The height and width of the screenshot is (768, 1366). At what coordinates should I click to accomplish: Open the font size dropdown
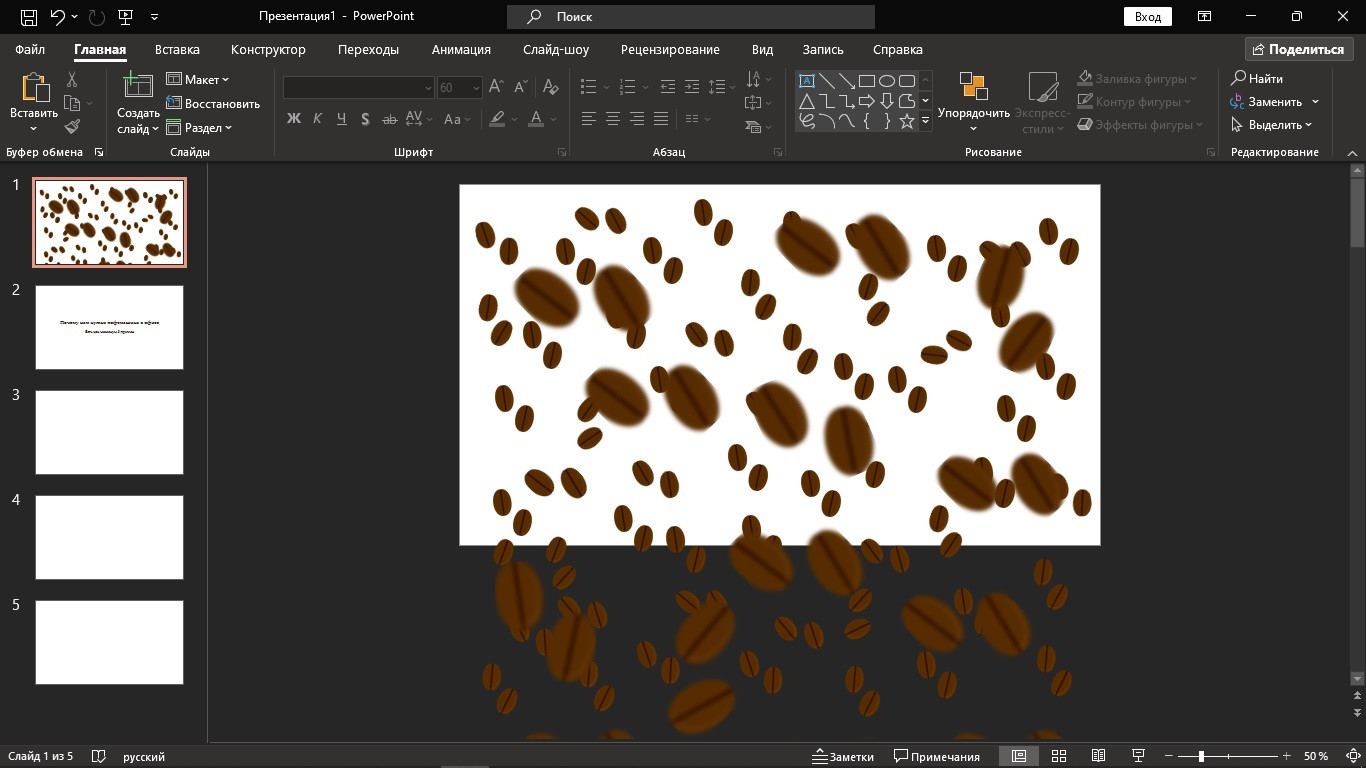pyautogui.click(x=474, y=88)
